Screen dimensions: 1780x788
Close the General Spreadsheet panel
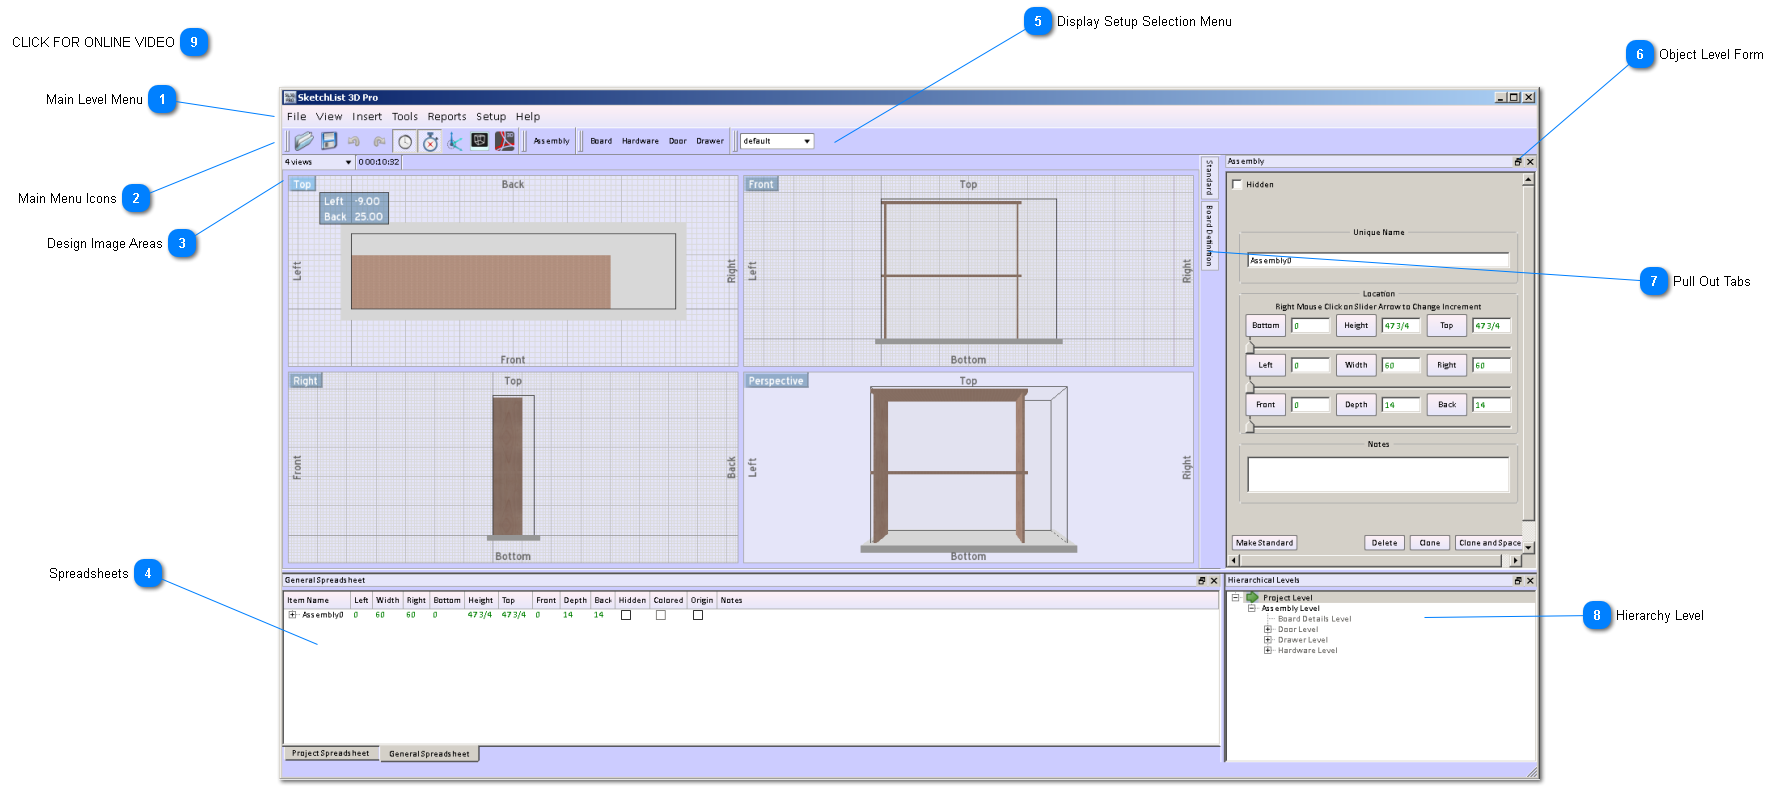point(1214,581)
